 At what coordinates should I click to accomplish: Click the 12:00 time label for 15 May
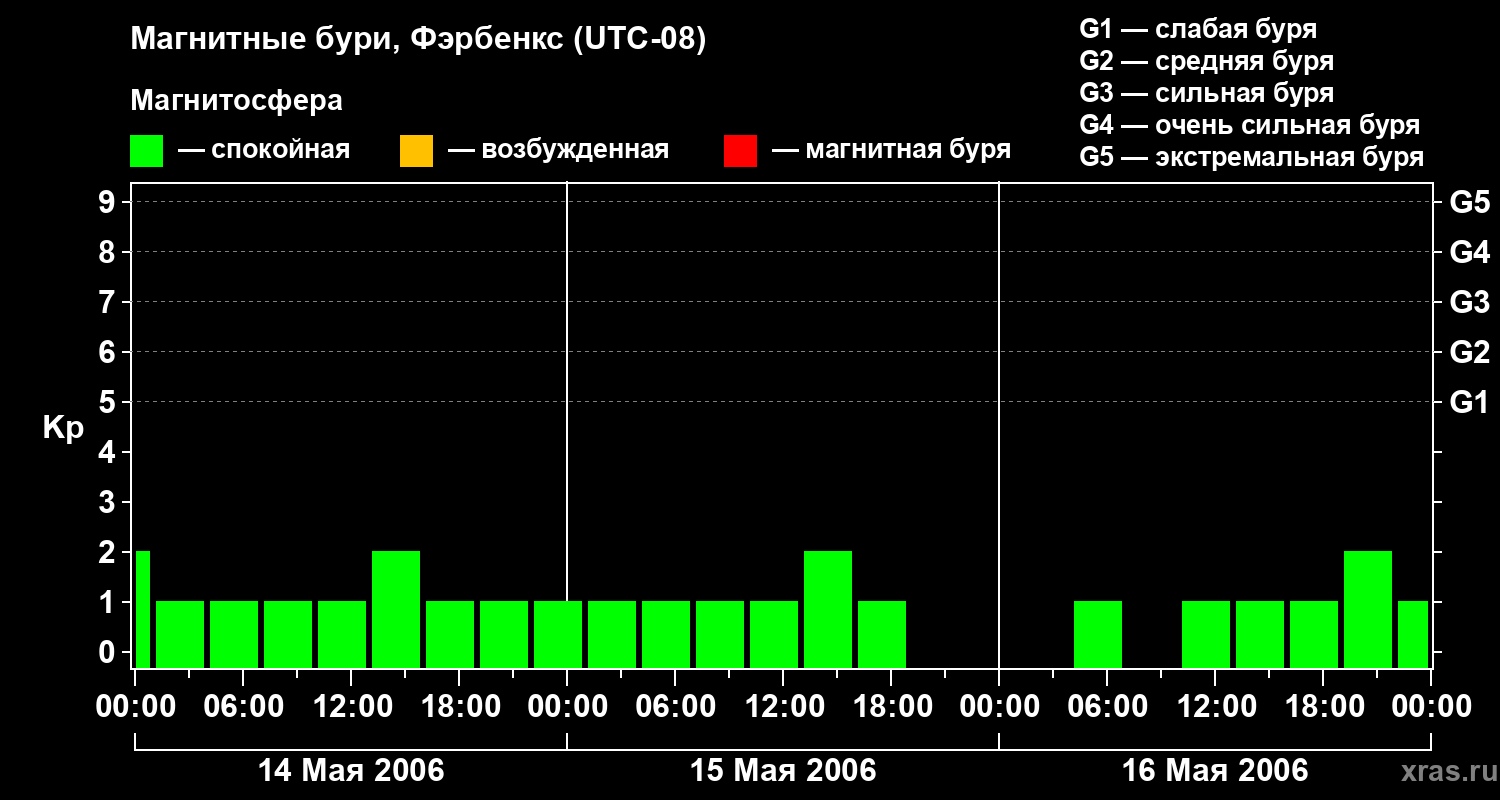click(x=783, y=707)
